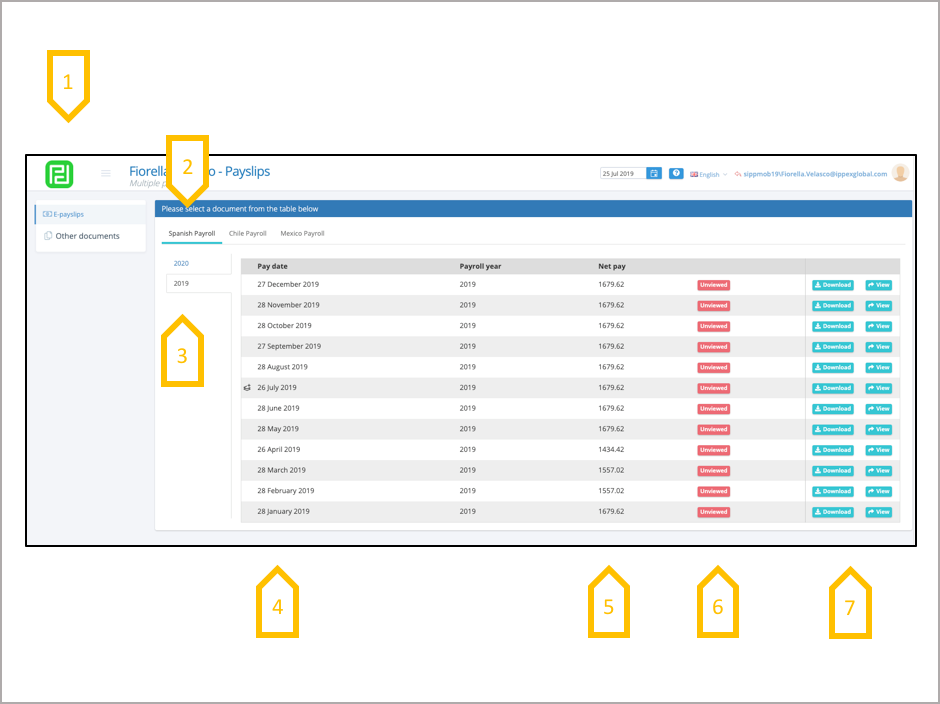
Task: View the 28 November 2019 payslip
Action: [878, 306]
